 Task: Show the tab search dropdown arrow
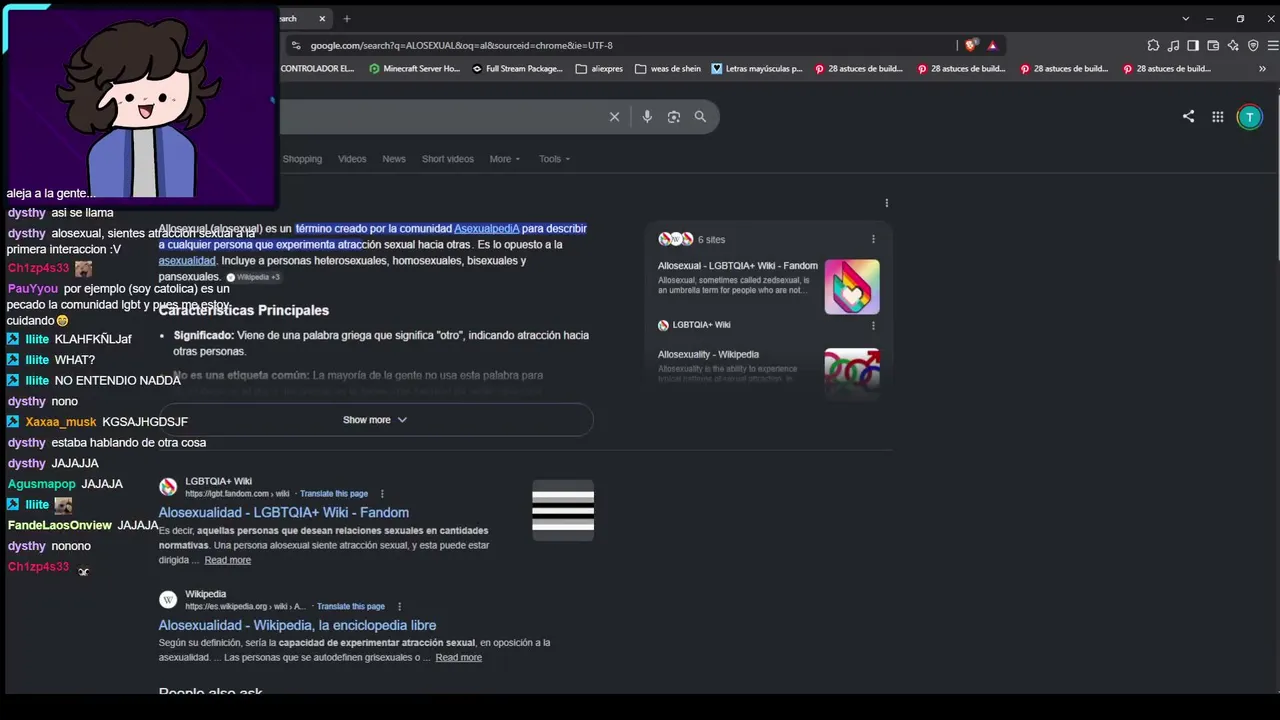1186,18
